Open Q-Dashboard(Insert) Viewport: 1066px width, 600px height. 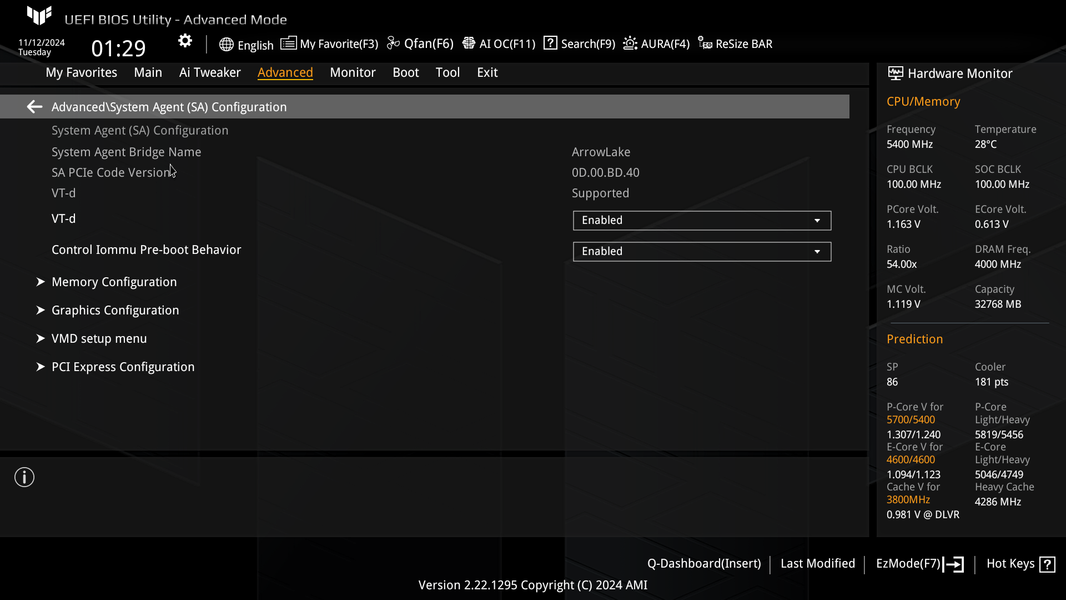point(704,563)
